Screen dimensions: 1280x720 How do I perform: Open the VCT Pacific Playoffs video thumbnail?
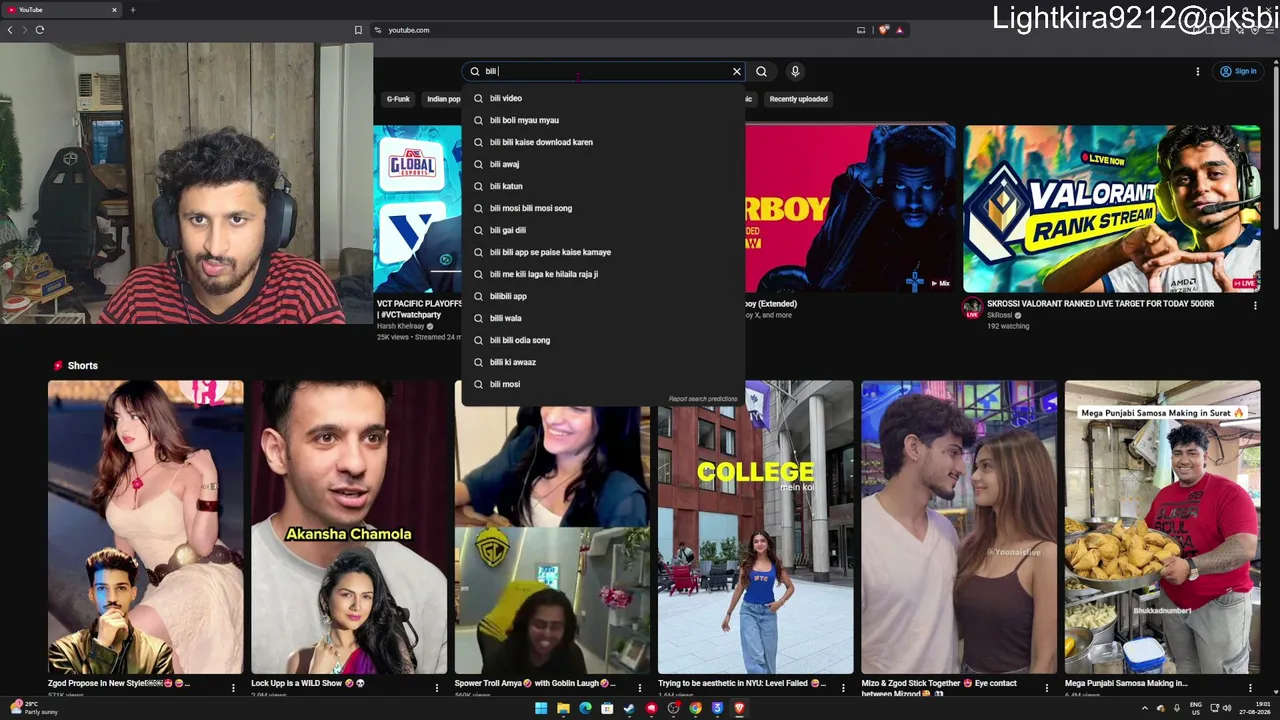pos(417,209)
